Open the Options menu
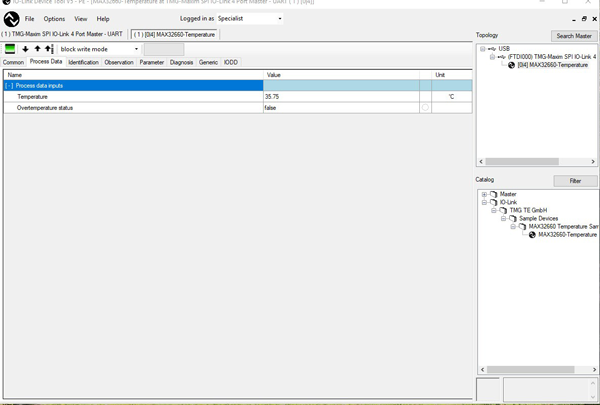This screenshot has width=600, height=405. pyautogui.click(x=54, y=19)
